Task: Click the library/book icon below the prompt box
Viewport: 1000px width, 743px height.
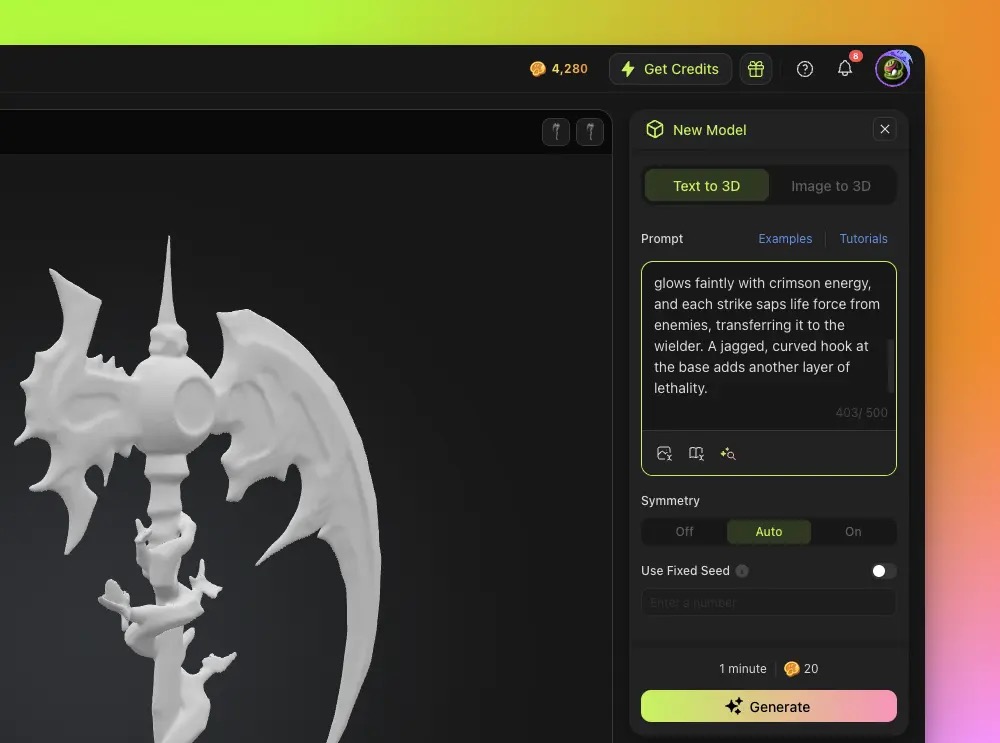Action: (x=696, y=453)
